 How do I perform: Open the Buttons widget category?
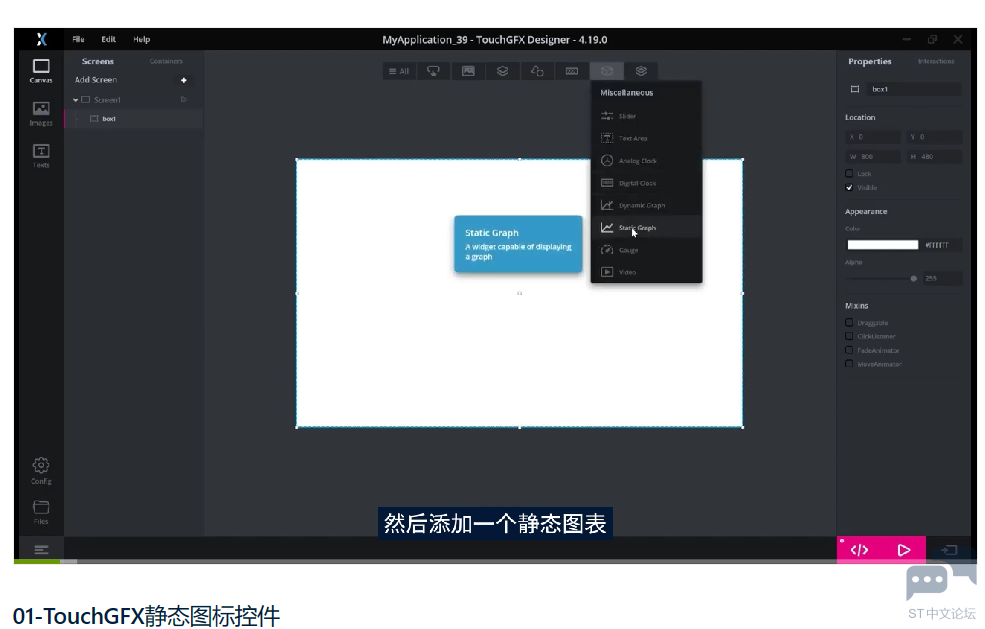pos(433,71)
